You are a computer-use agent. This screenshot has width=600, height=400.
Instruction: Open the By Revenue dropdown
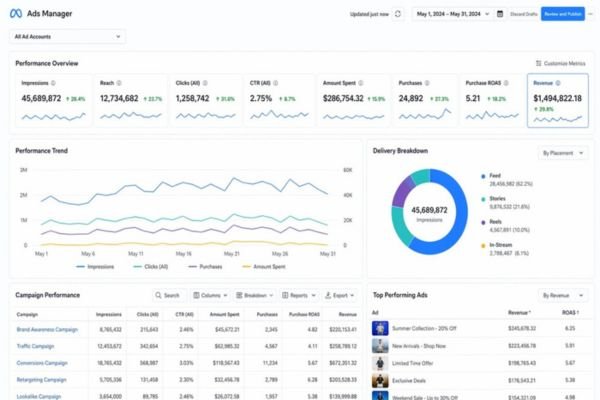tap(563, 295)
